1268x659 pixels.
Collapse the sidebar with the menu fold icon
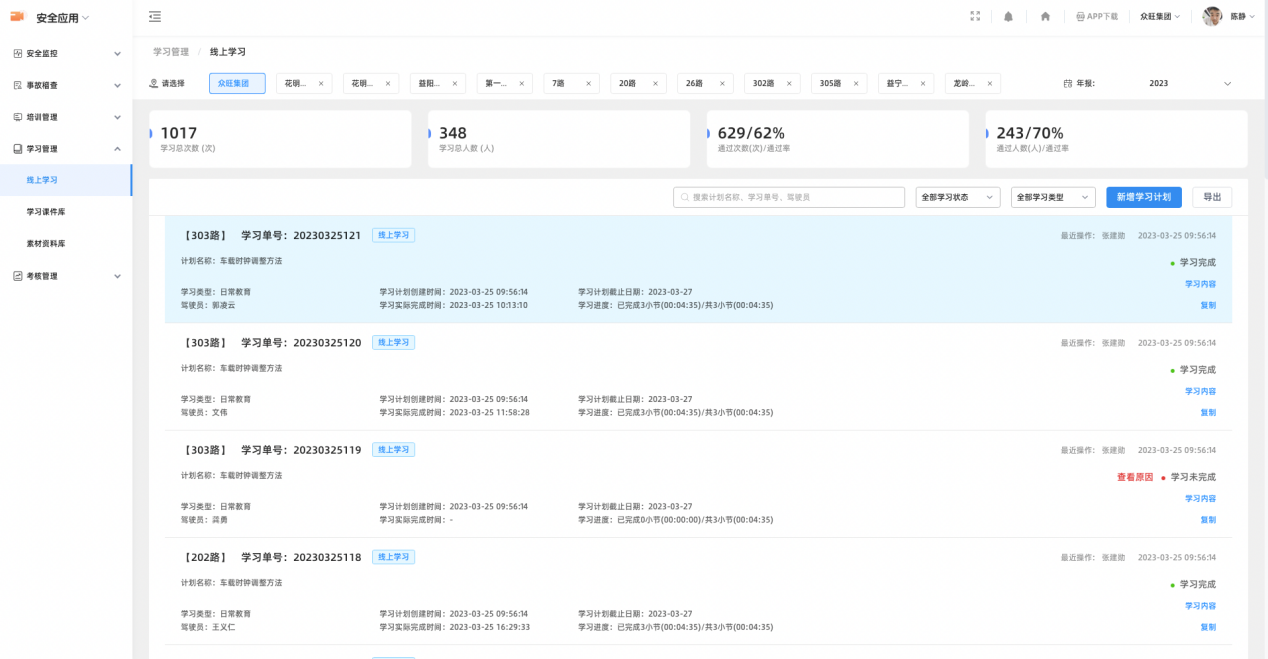[x=155, y=17]
